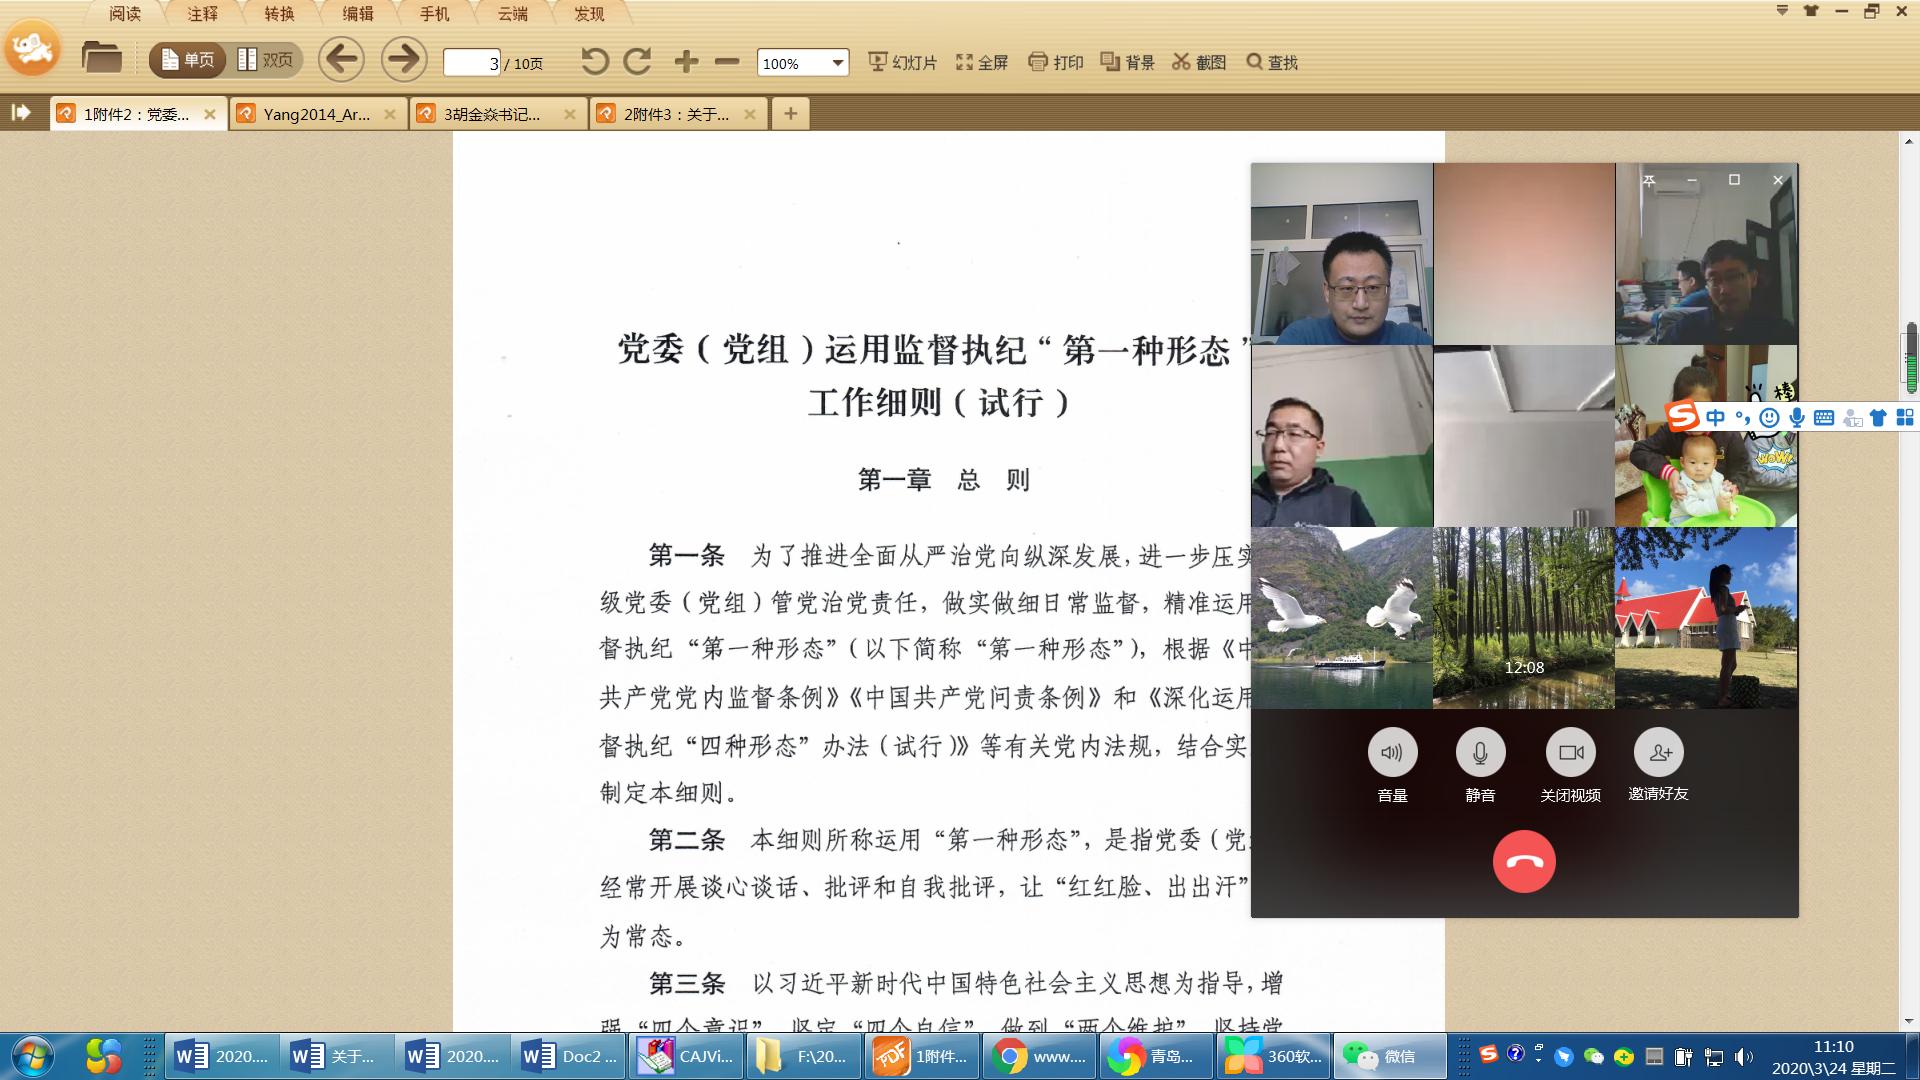Switch to double page view (双页)
The image size is (1920, 1080).
pyautogui.click(x=266, y=60)
